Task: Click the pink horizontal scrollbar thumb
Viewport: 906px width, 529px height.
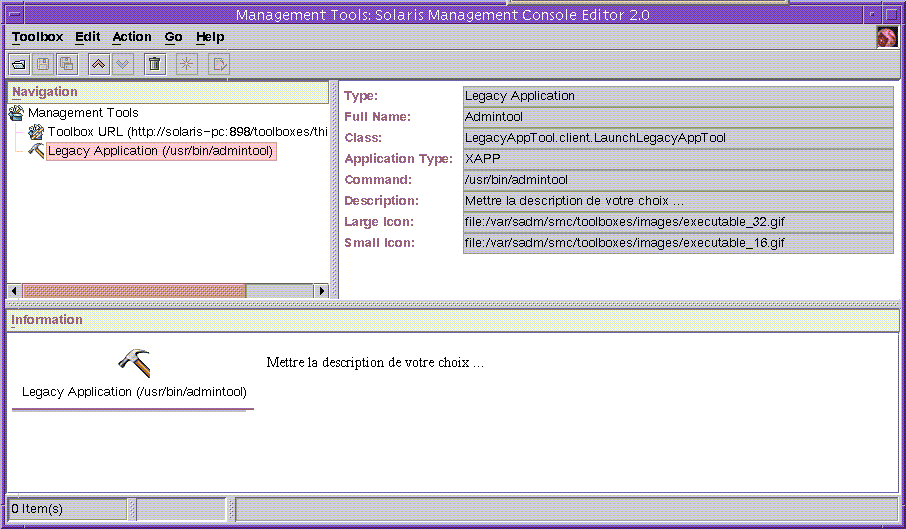Action: coord(134,290)
